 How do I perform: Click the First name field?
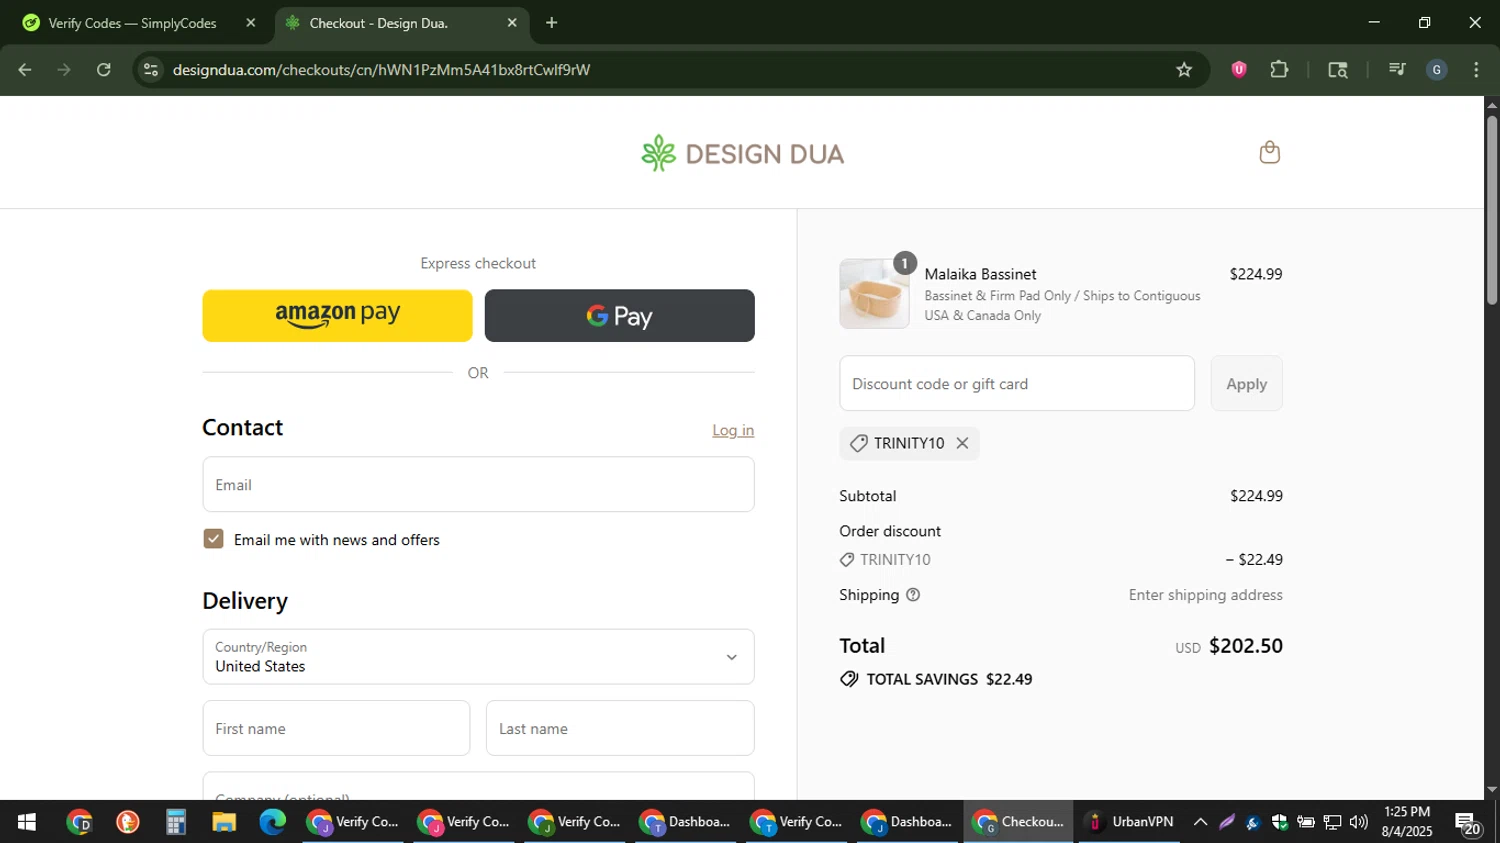point(336,728)
